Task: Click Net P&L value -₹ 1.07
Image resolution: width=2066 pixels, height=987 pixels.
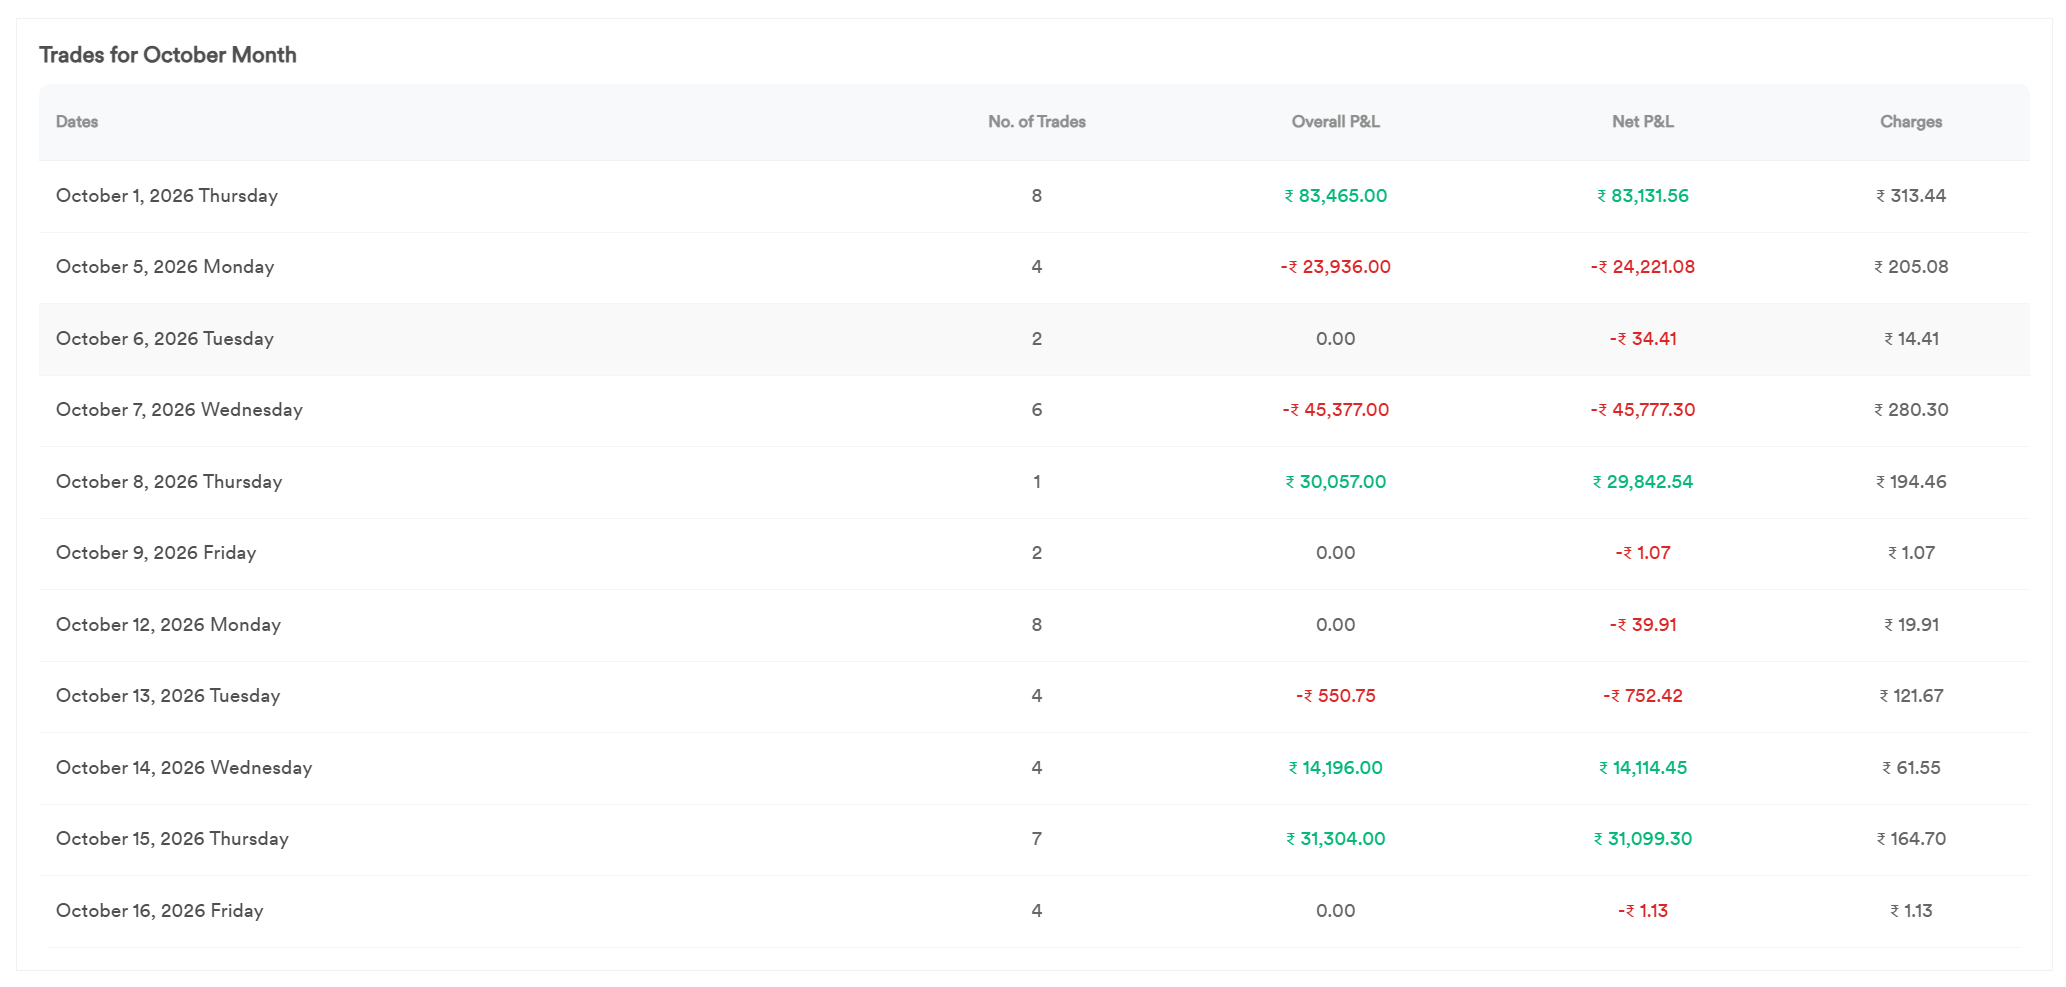Action: (x=1643, y=553)
